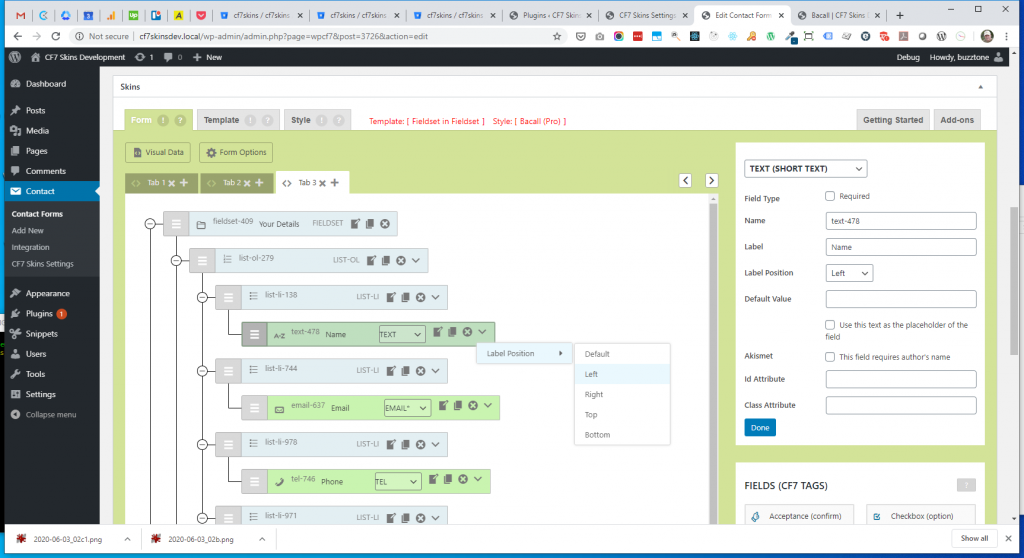Remove the list-ol-279 item
Viewport: 1024px width, 558px height.
[x=400, y=260]
